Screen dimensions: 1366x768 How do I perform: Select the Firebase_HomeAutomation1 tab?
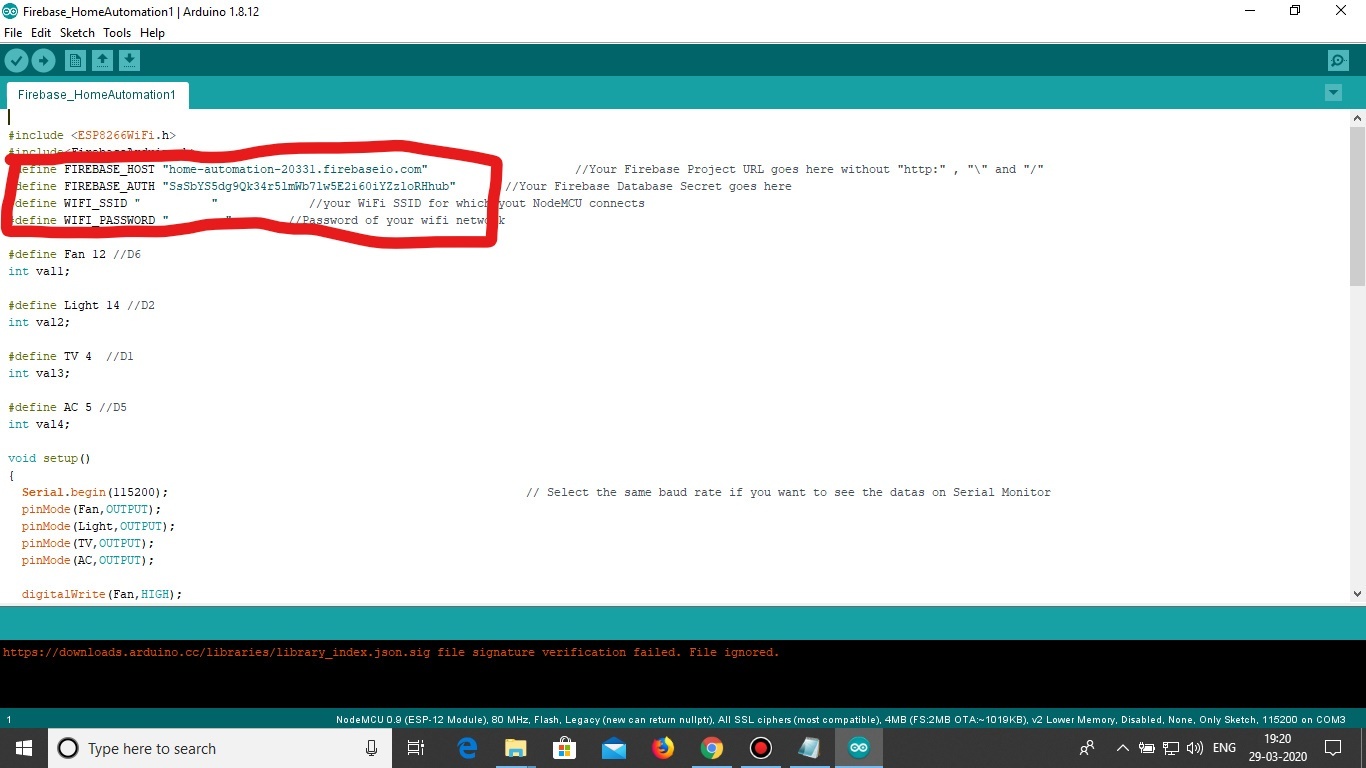point(97,95)
